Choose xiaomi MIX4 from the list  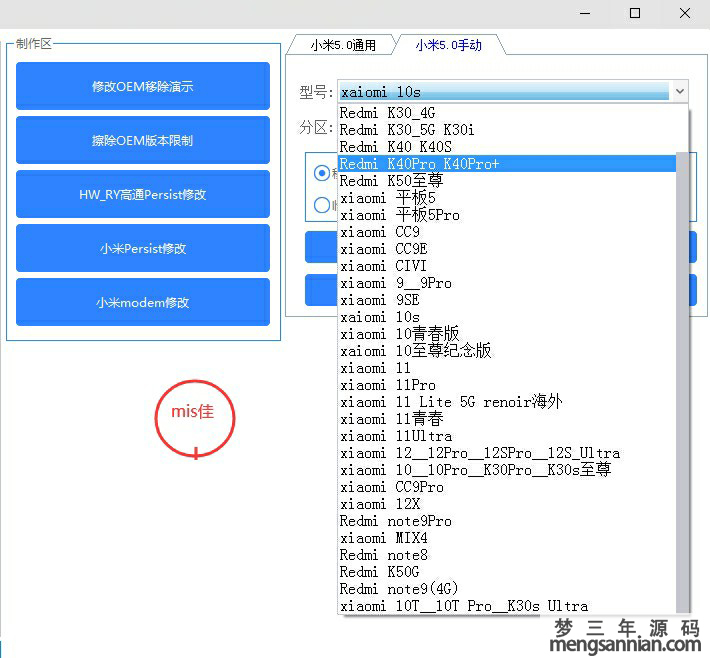pos(507,538)
